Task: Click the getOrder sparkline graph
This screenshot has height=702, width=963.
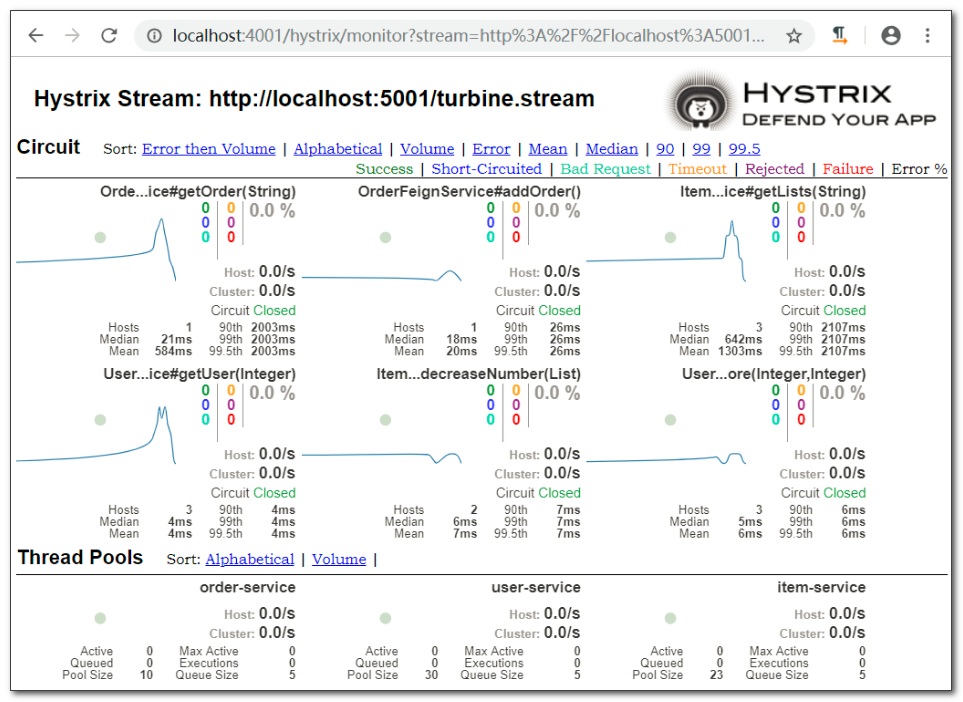Action: pos(96,250)
